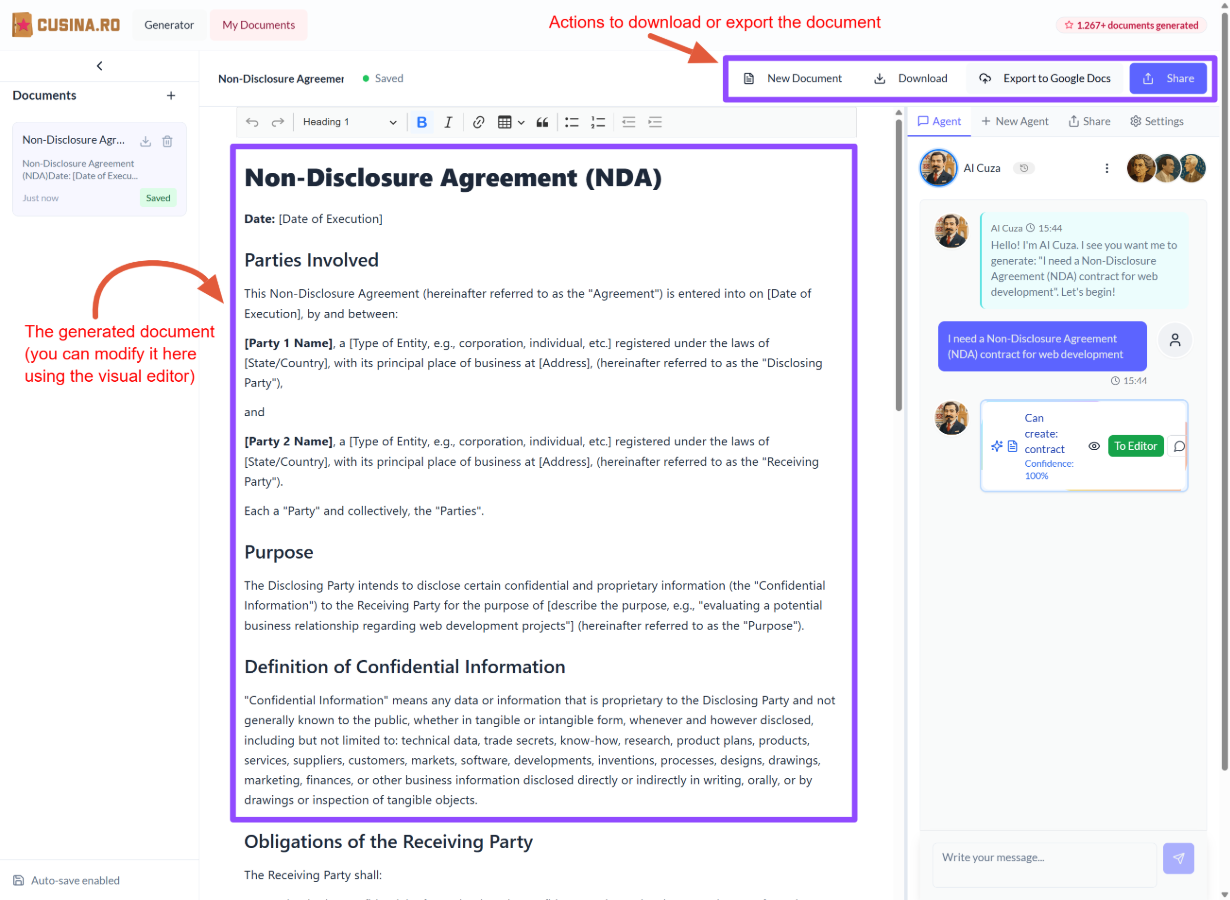This screenshot has width=1230, height=900.
Task: Click the Obligations of the Receiving Party heading
Action: (x=388, y=842)
